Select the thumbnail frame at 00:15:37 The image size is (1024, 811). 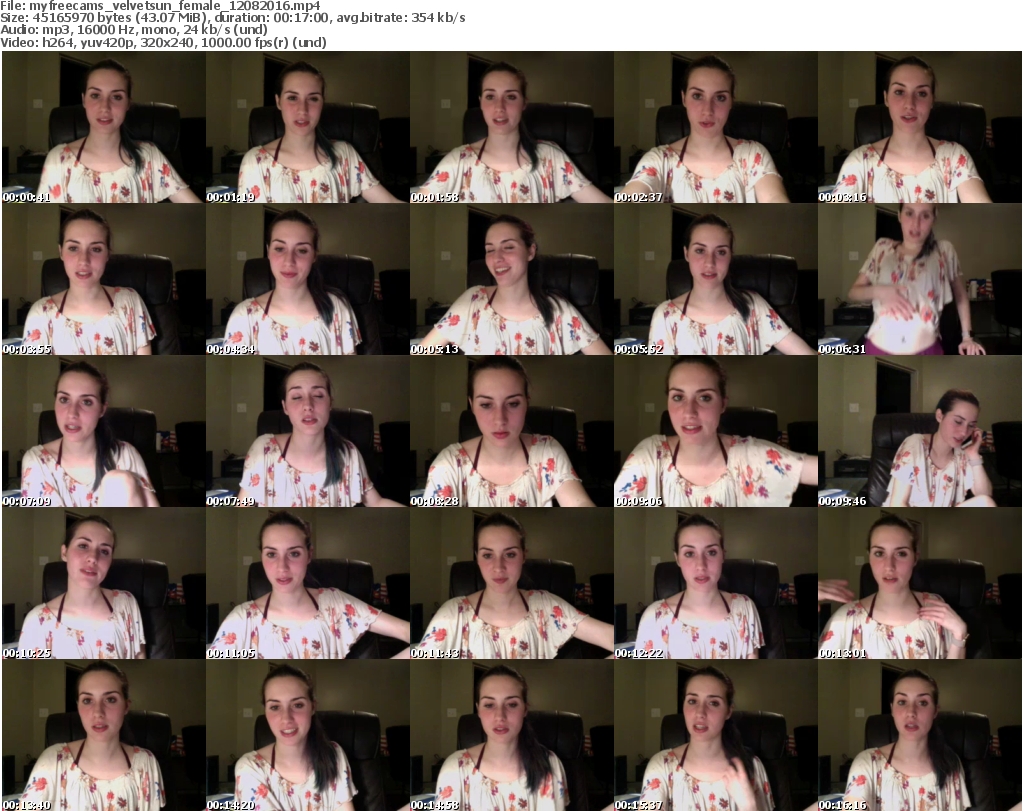(715, 735)
